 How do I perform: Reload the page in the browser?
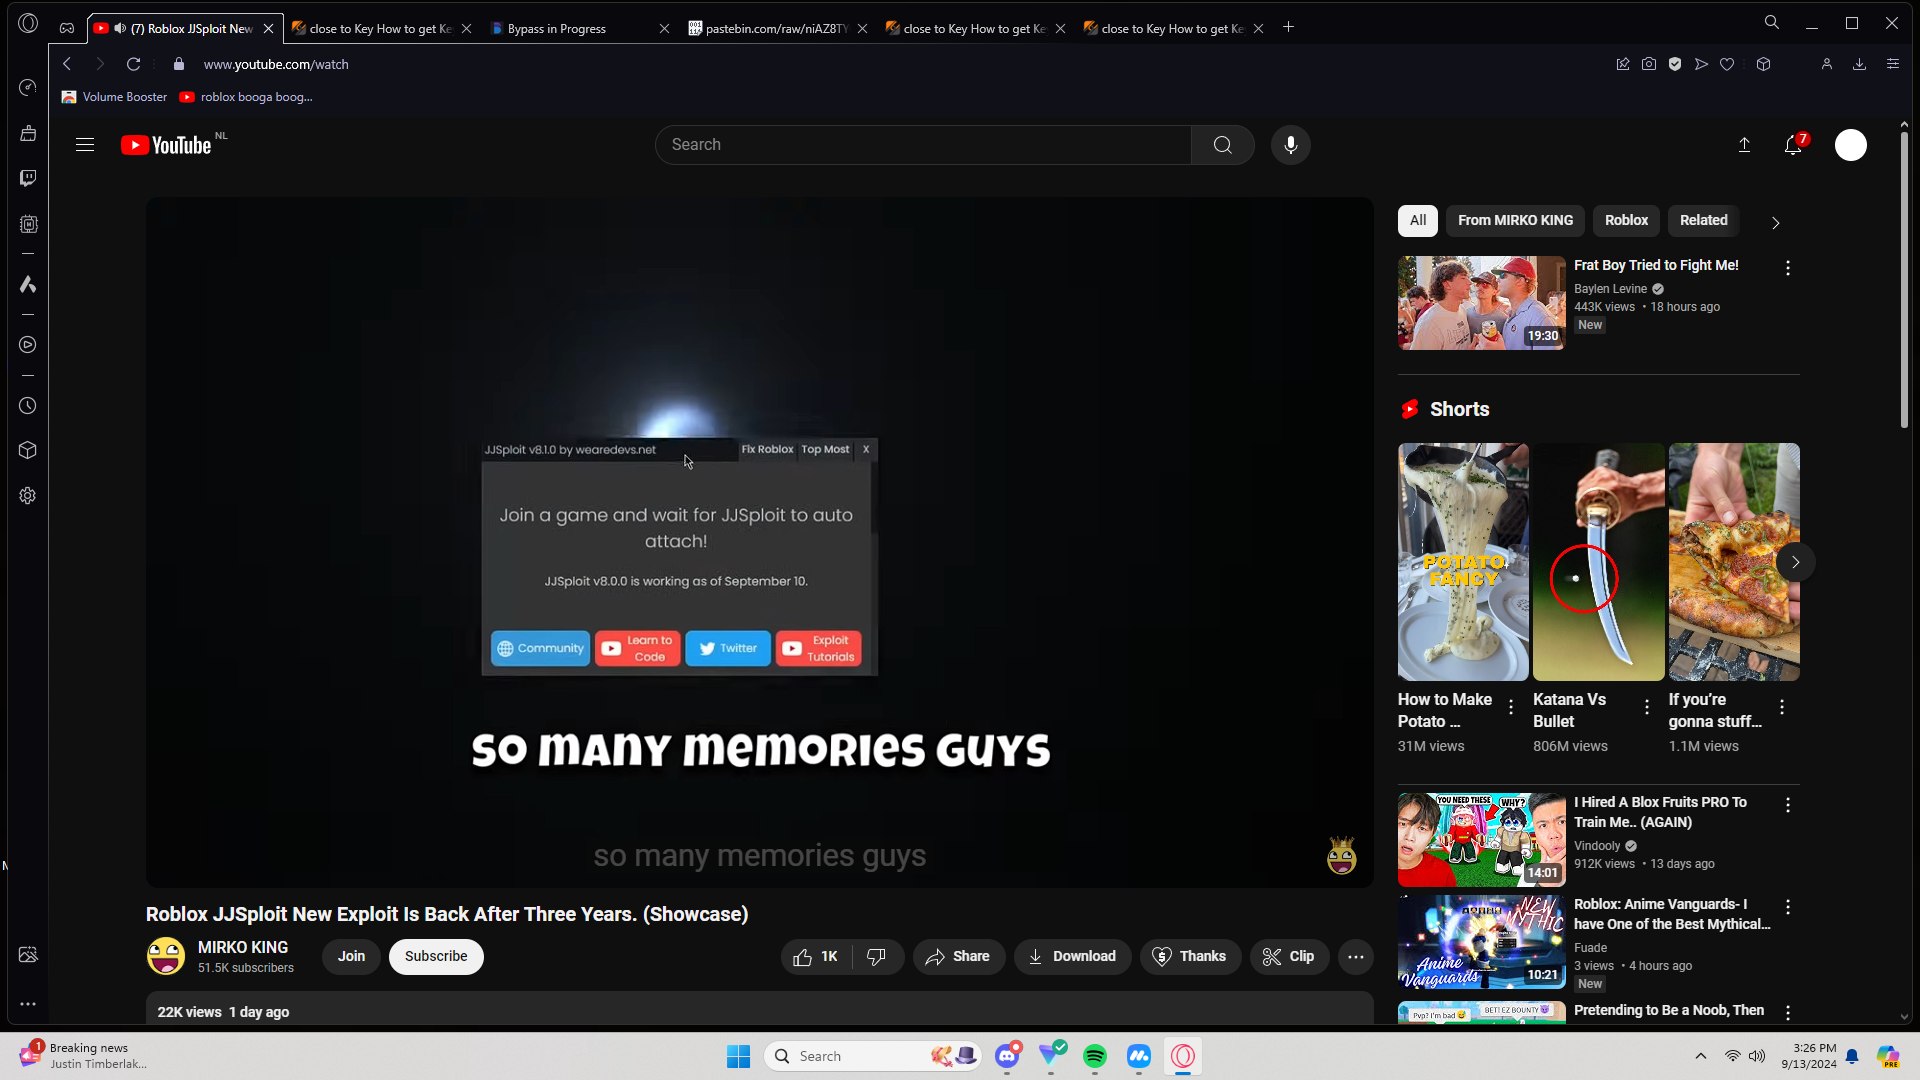click(x=133, y=64)
